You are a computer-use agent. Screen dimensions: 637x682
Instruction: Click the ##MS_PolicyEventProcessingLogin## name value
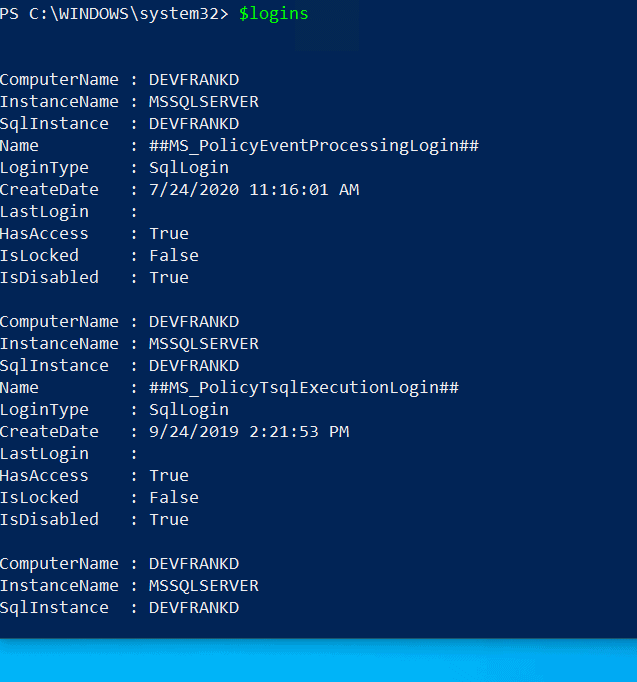[x=313, y=146]
